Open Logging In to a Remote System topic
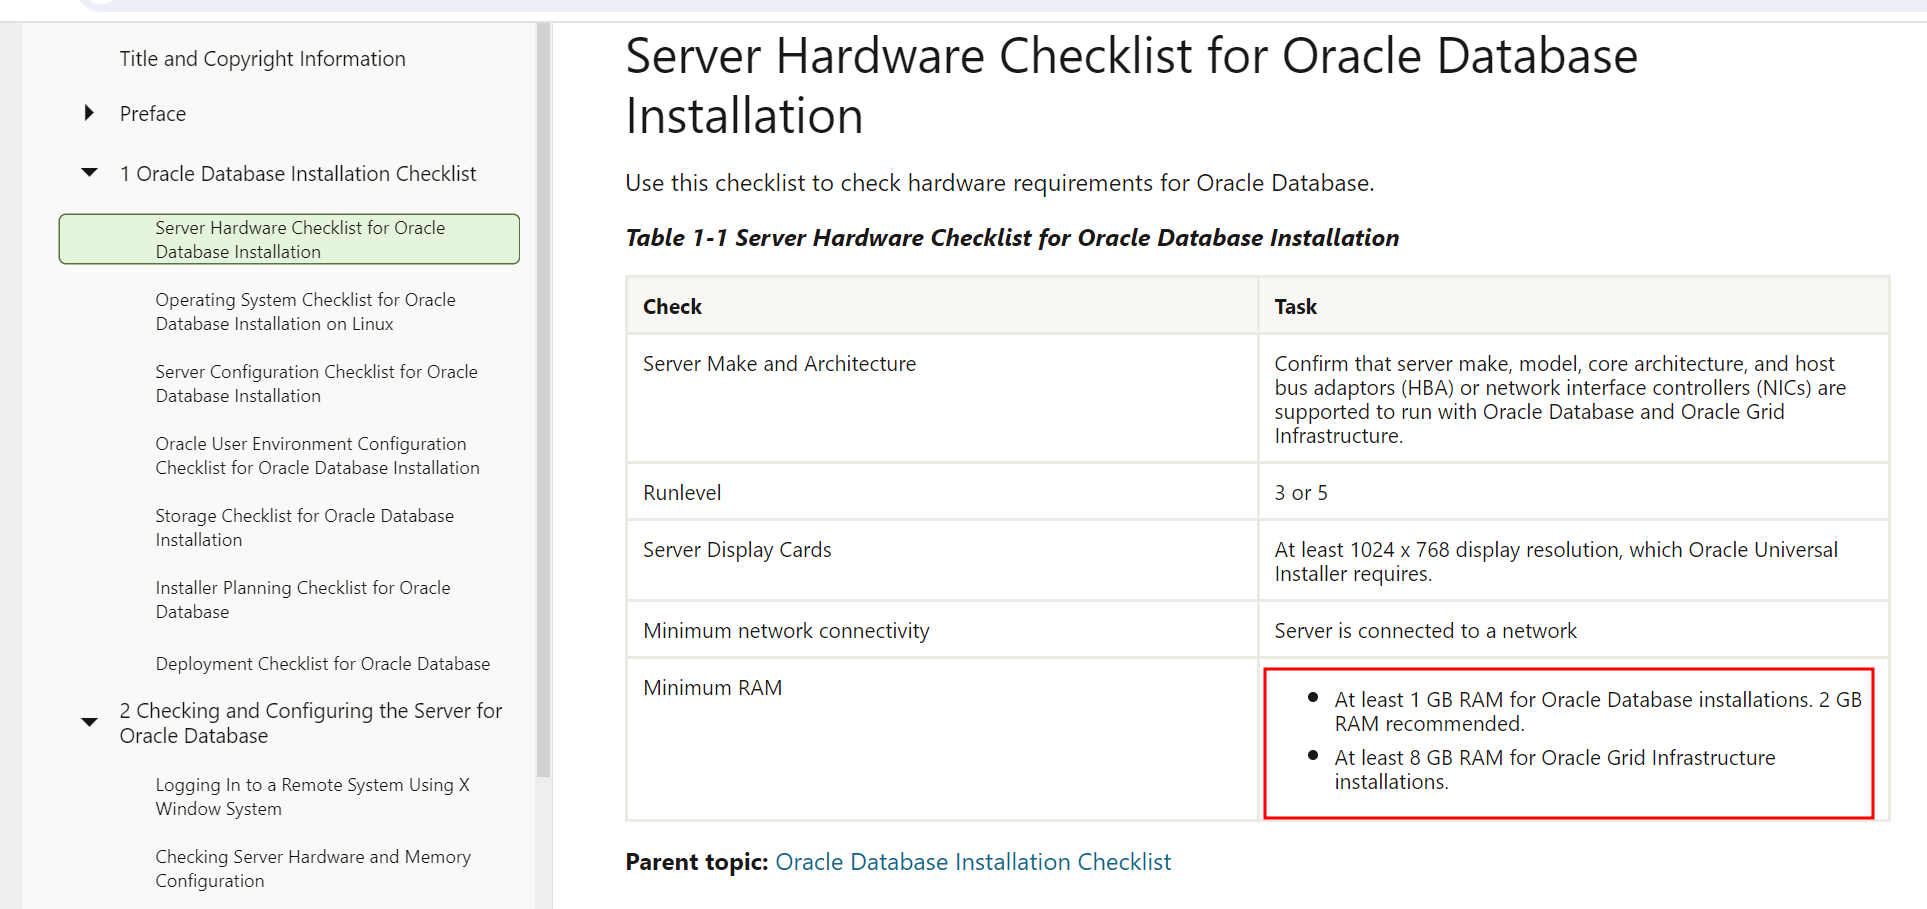 click(x=312, y=797)
